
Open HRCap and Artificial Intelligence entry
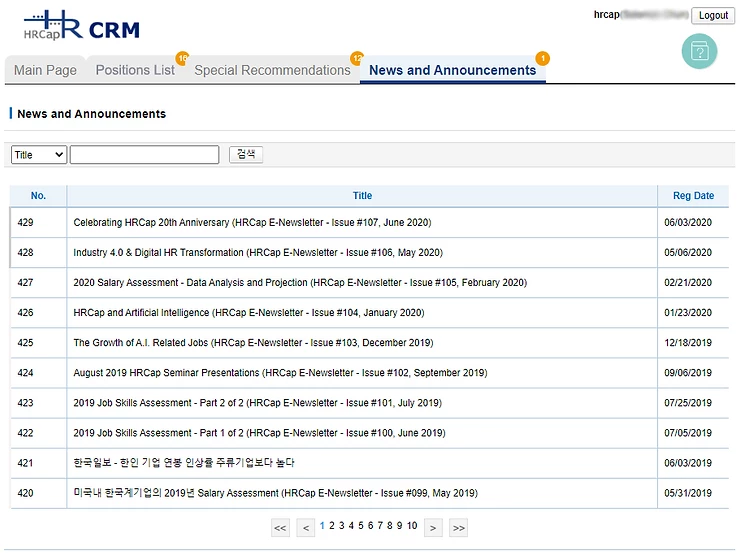point(249,312)
